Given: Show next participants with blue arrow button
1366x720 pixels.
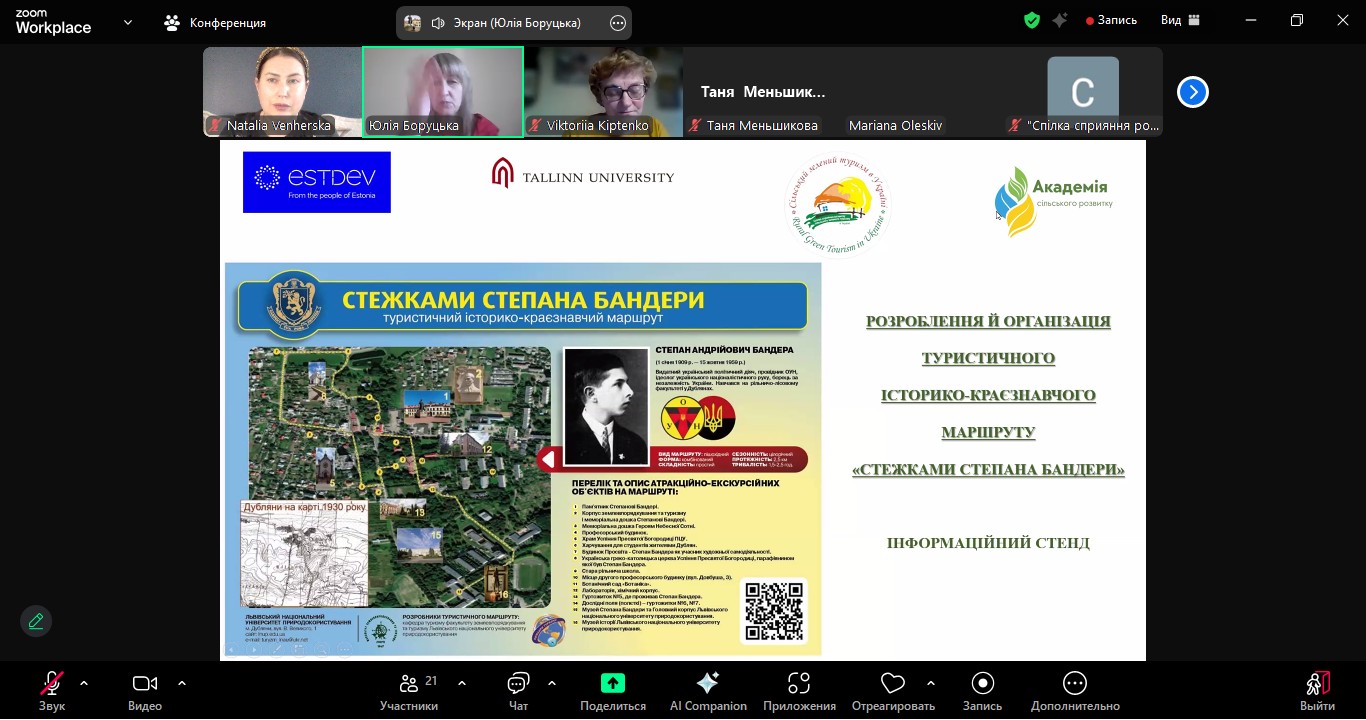Looking at the screenshot, I should (1192, 92).
